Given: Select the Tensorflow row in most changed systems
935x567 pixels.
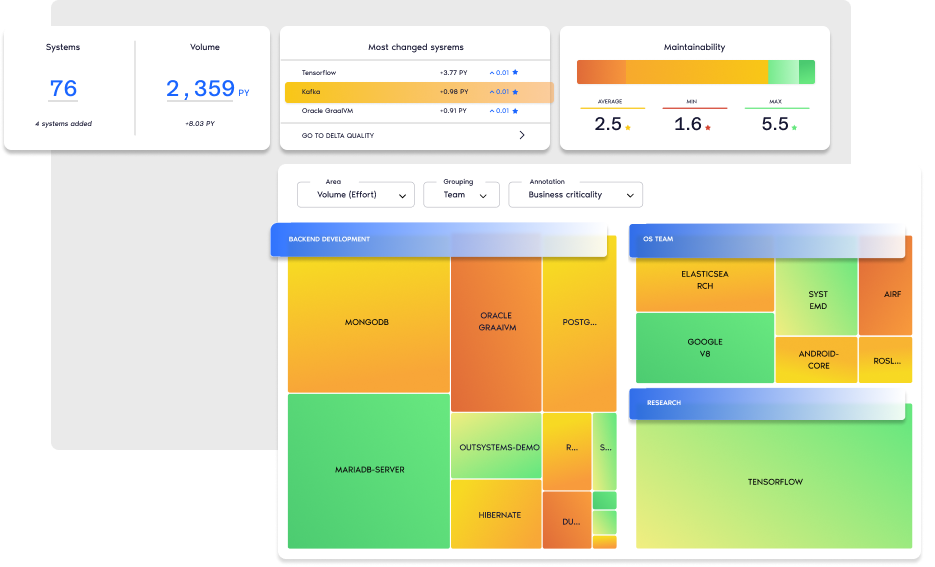Looking at the screenshot, I should pyautogui.click(x=415, y=73).
